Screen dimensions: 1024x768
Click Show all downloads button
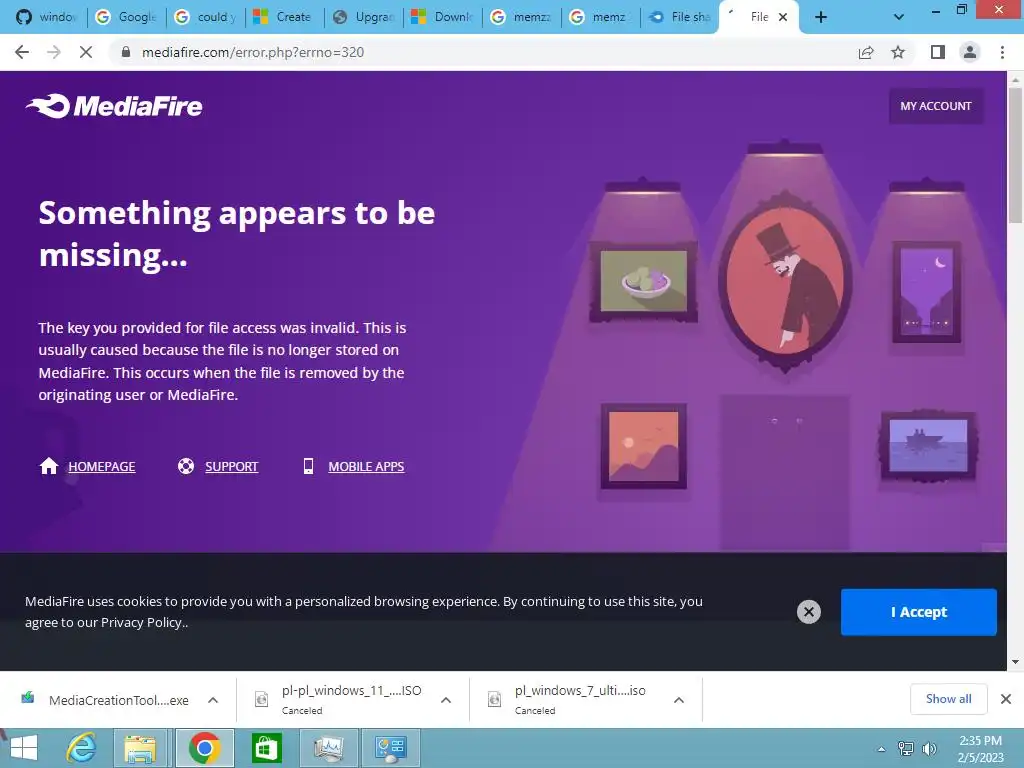click(x=948, y=699)
